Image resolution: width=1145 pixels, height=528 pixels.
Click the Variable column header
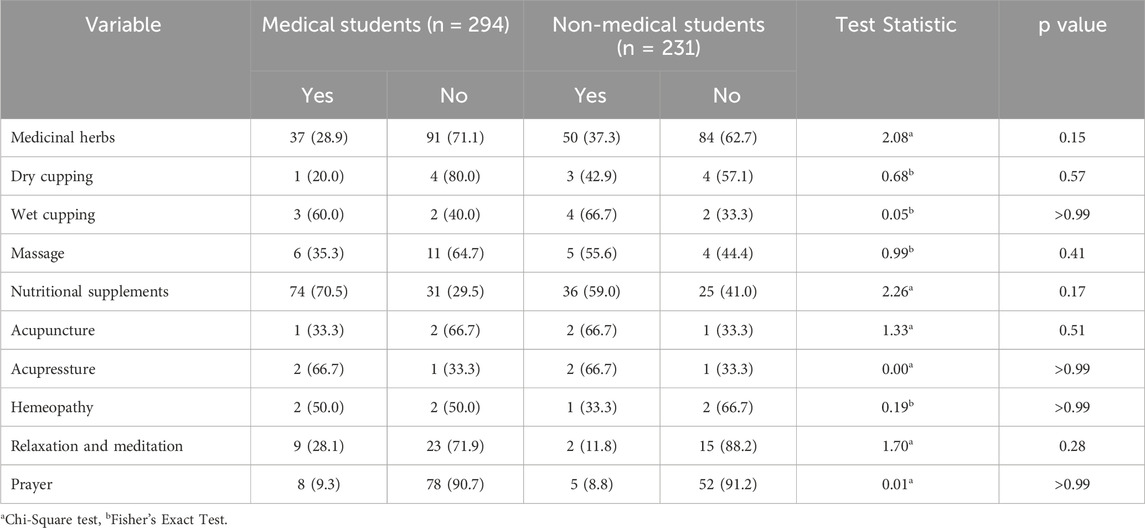pos(125,26)
